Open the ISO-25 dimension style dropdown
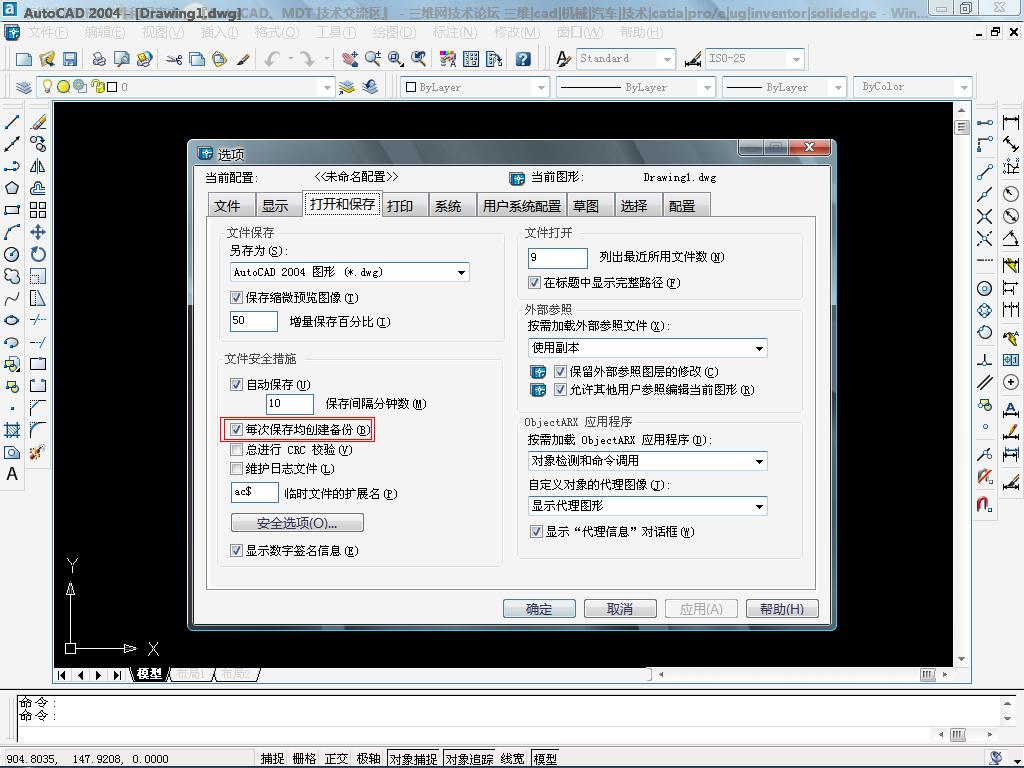 point(795,59)
